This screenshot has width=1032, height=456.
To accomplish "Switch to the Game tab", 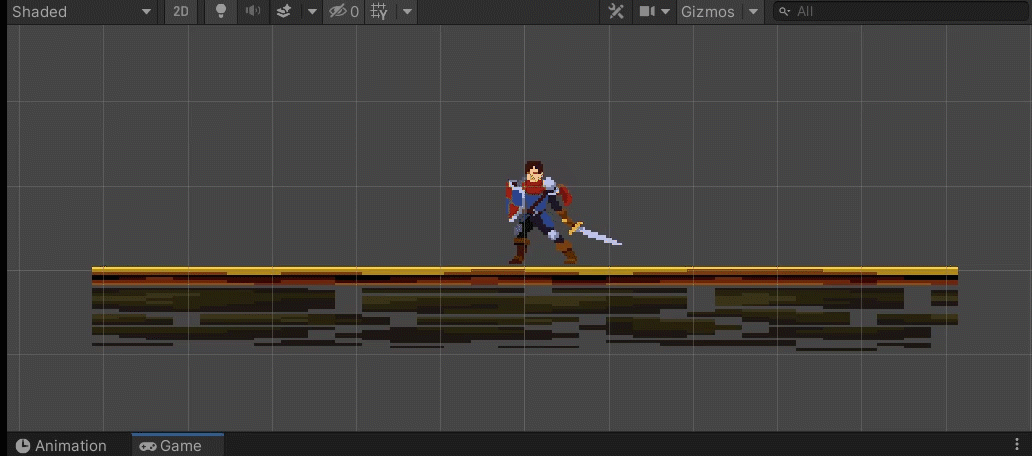I will point(170,445).
